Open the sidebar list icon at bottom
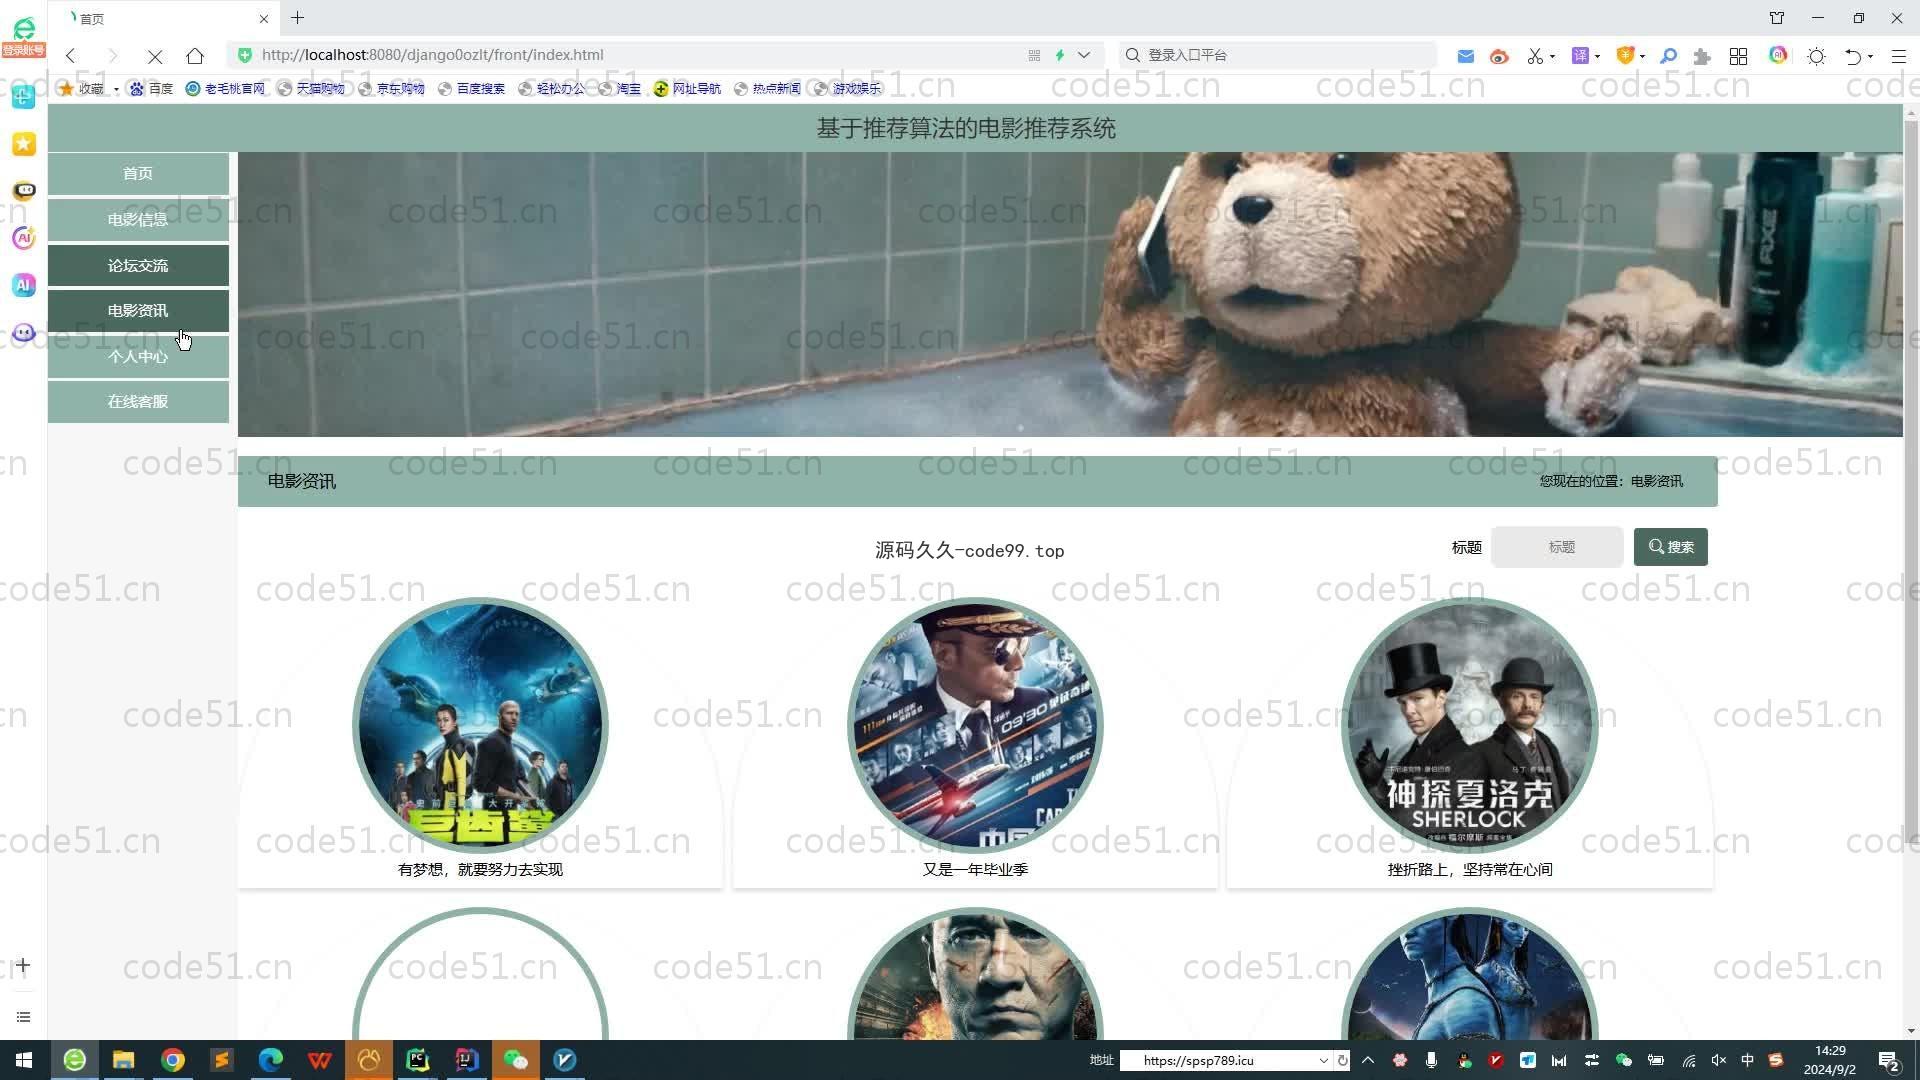The image size is (1920, 1080). (23, 1017)
